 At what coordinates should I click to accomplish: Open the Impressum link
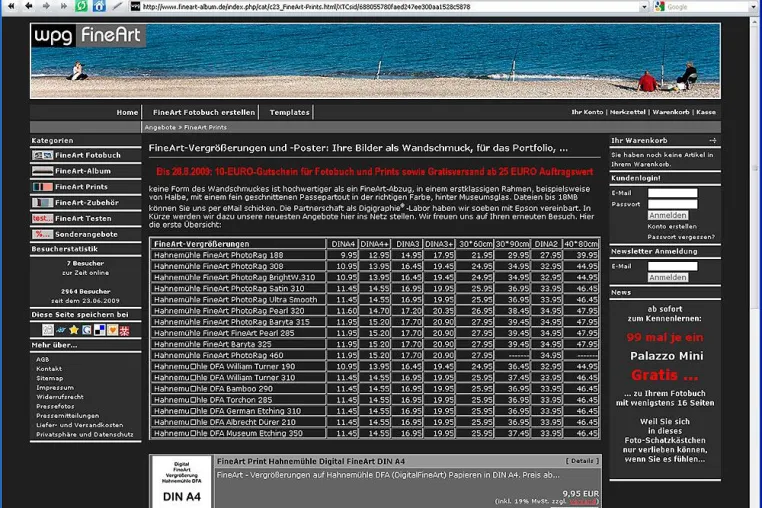(55, 387)
